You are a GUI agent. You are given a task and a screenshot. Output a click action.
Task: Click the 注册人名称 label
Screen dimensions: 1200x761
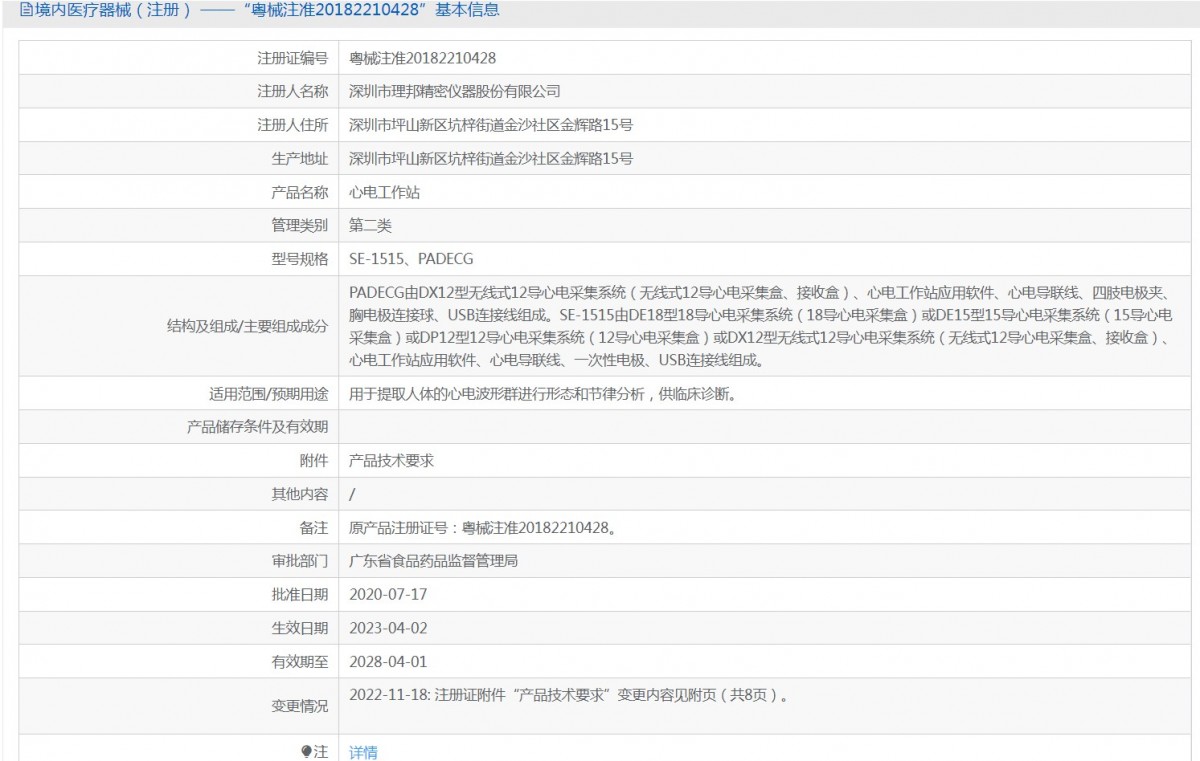coord(292,91)
